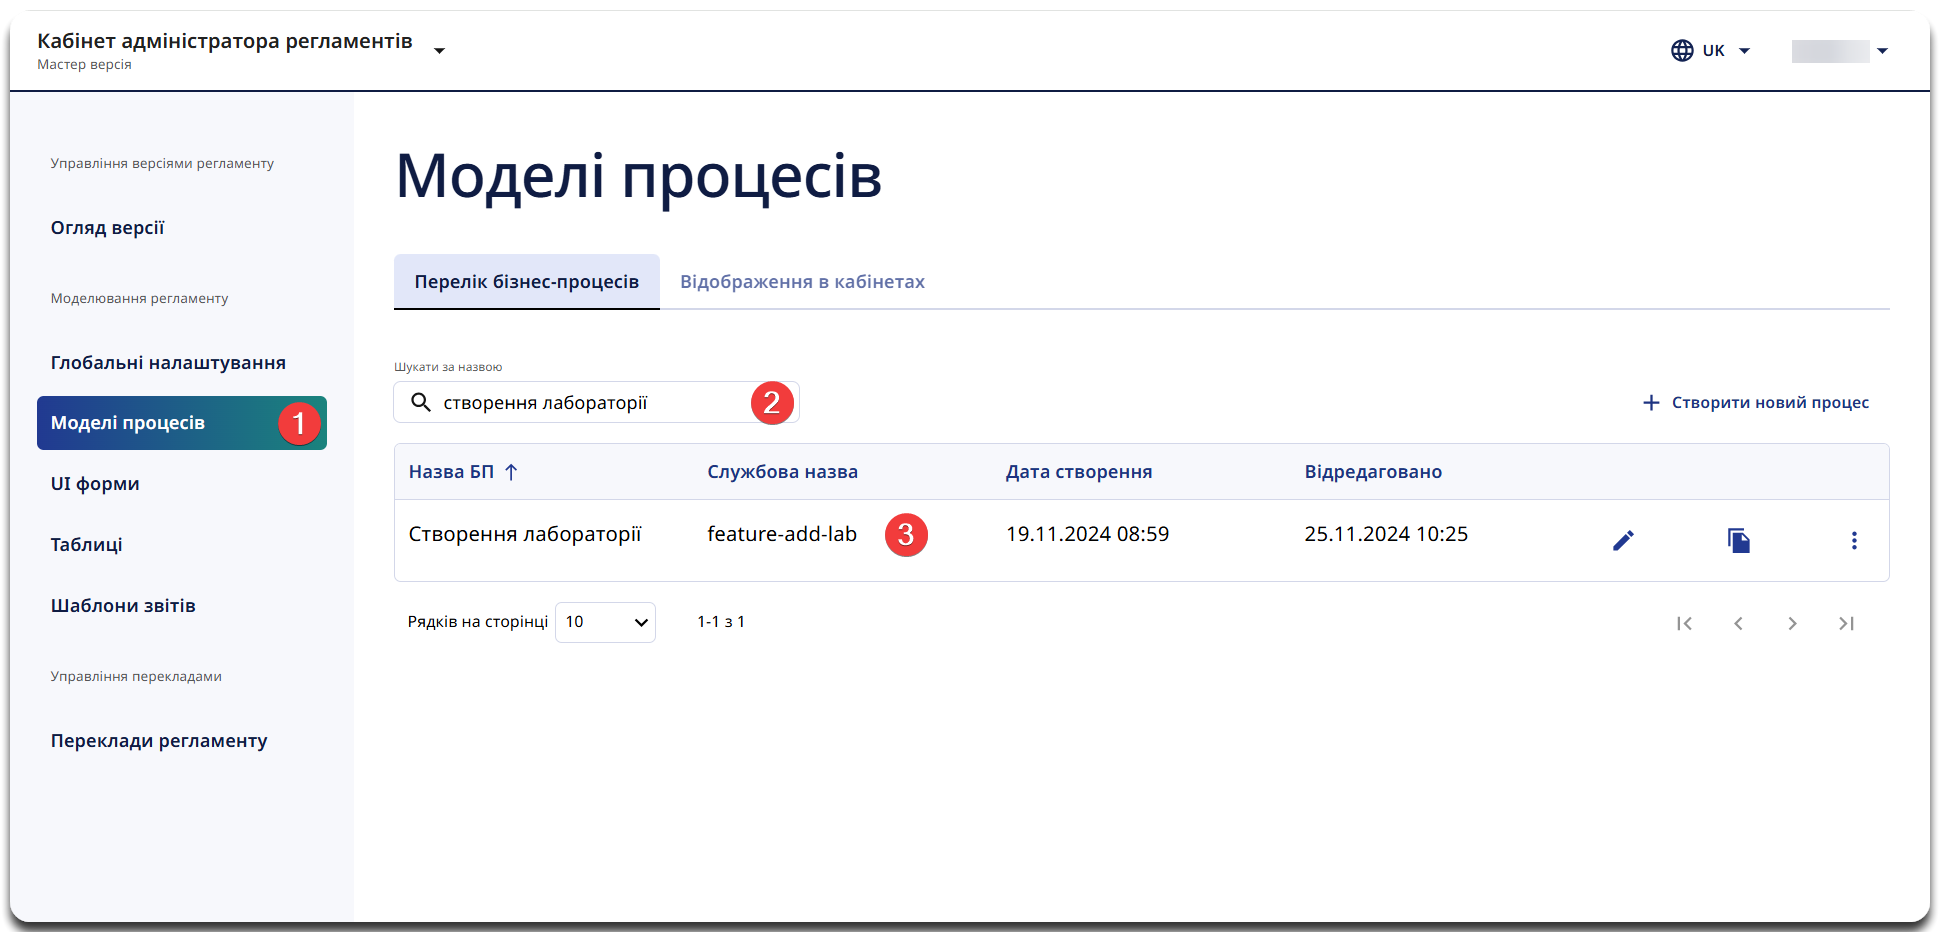Expand the Кабінет адміністратора регламентів version dropdown

tap(439, 51)
